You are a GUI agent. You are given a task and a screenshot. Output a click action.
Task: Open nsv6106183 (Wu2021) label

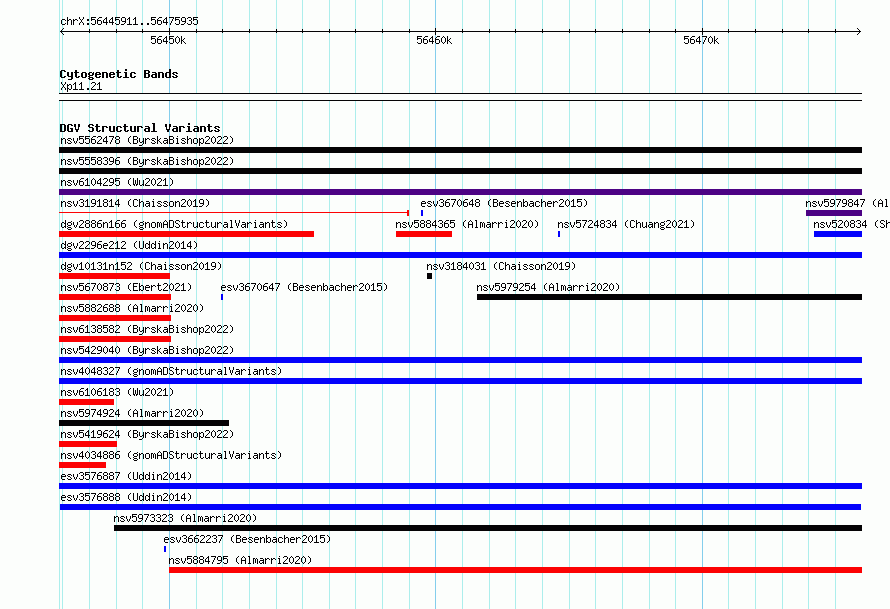coord(117,392)
